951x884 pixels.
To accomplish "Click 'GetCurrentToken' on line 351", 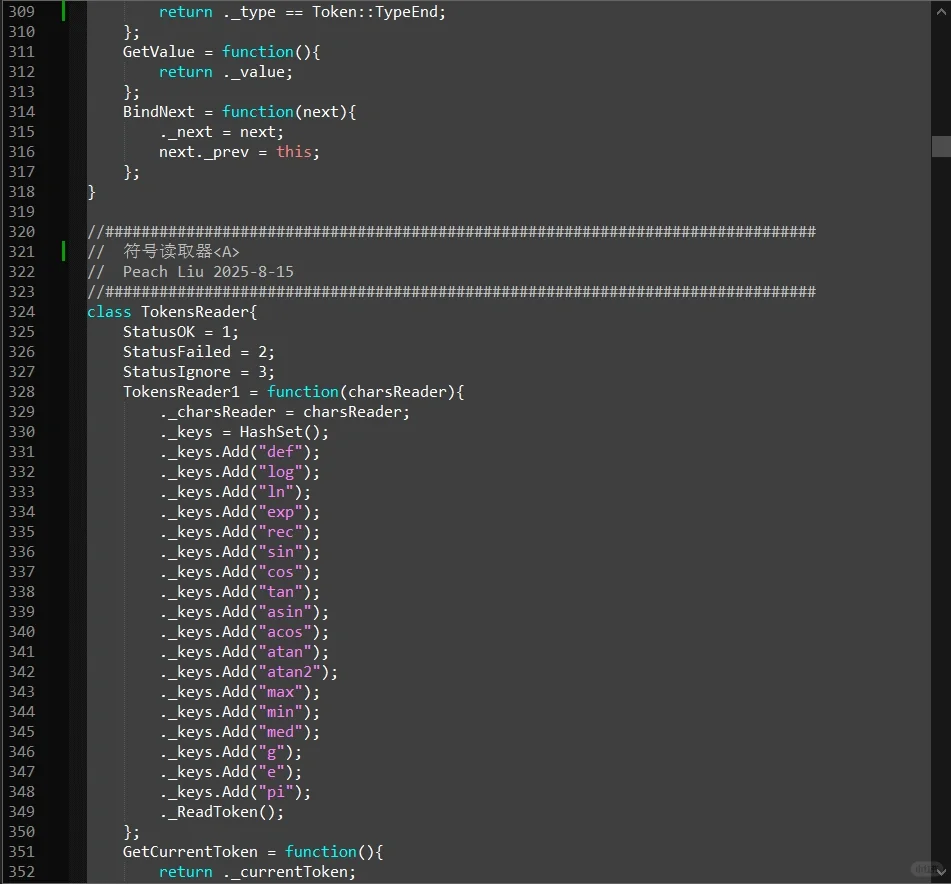I will click(190, 852).
